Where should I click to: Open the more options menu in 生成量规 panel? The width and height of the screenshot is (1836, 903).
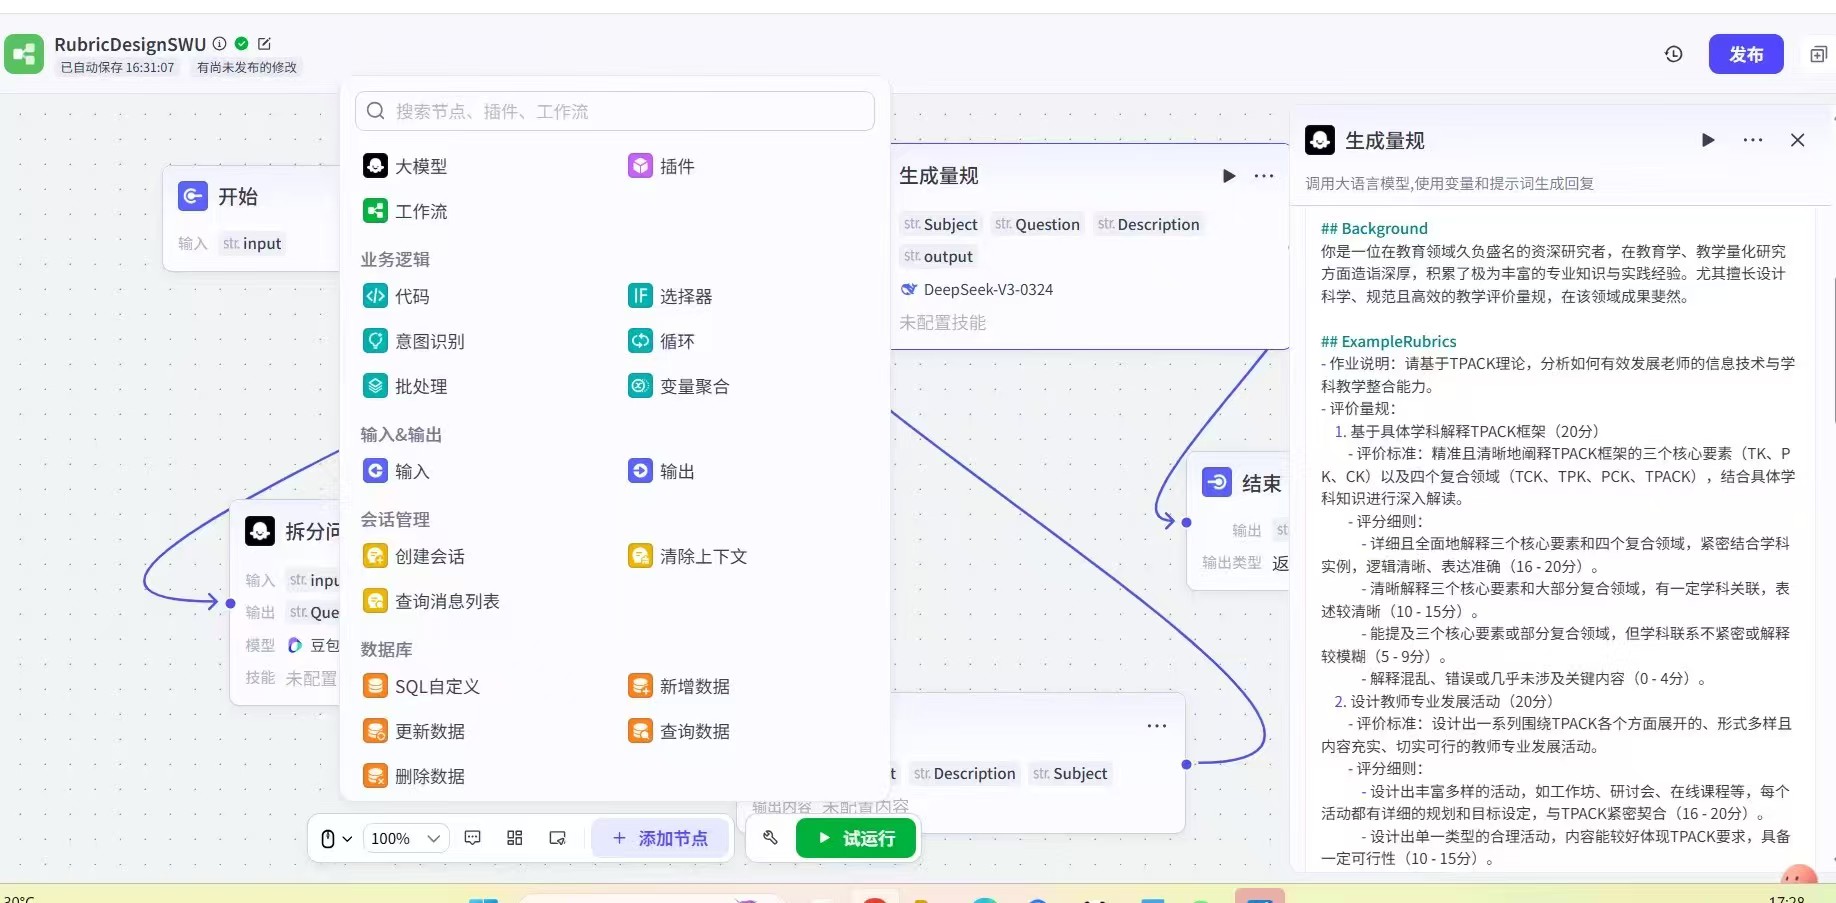coord(1753,140)
